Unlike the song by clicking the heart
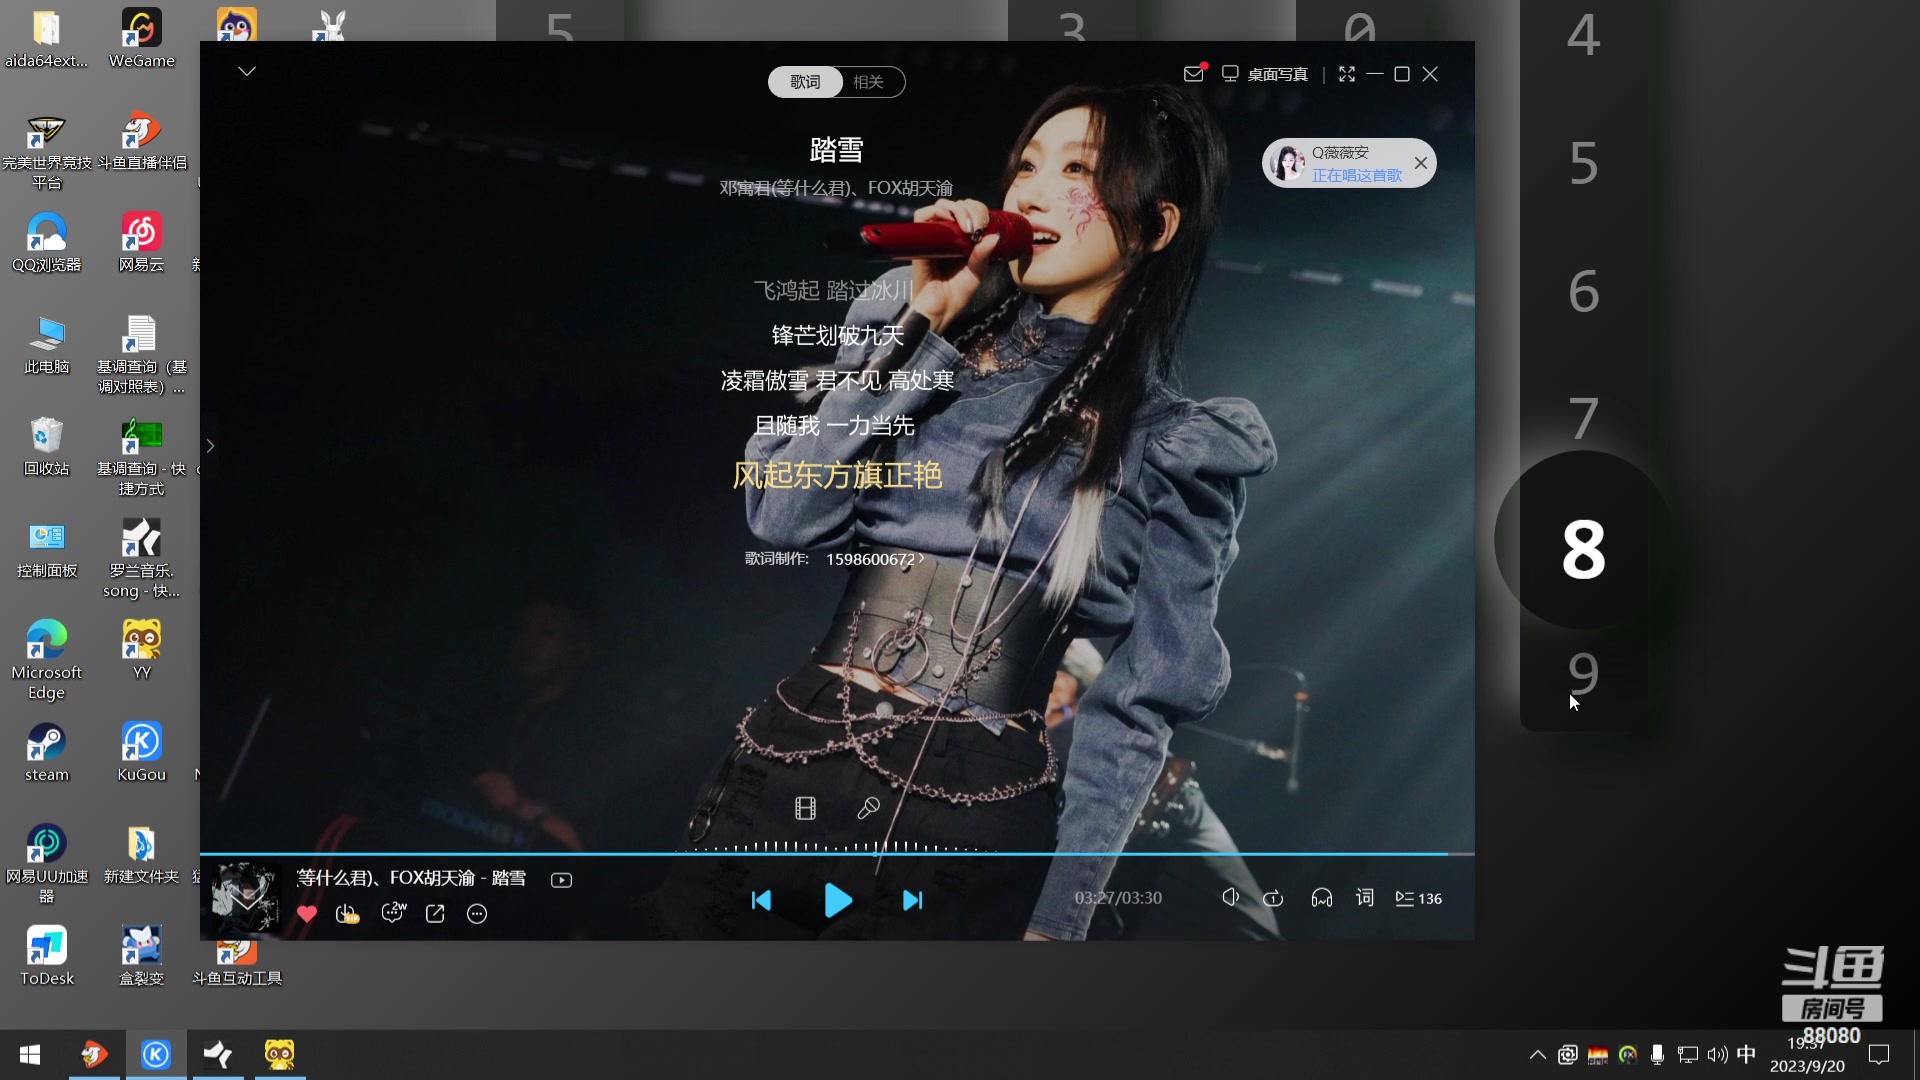The image size is (1920, 1080). (307, 914)
